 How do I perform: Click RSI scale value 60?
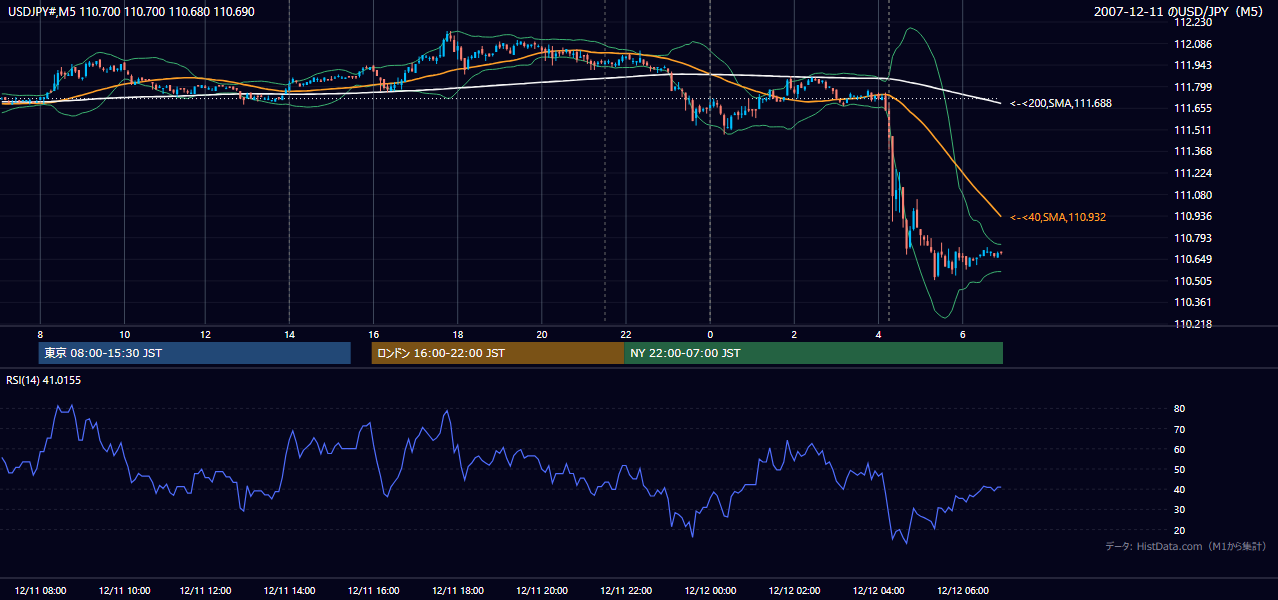tap(1180, 449)
